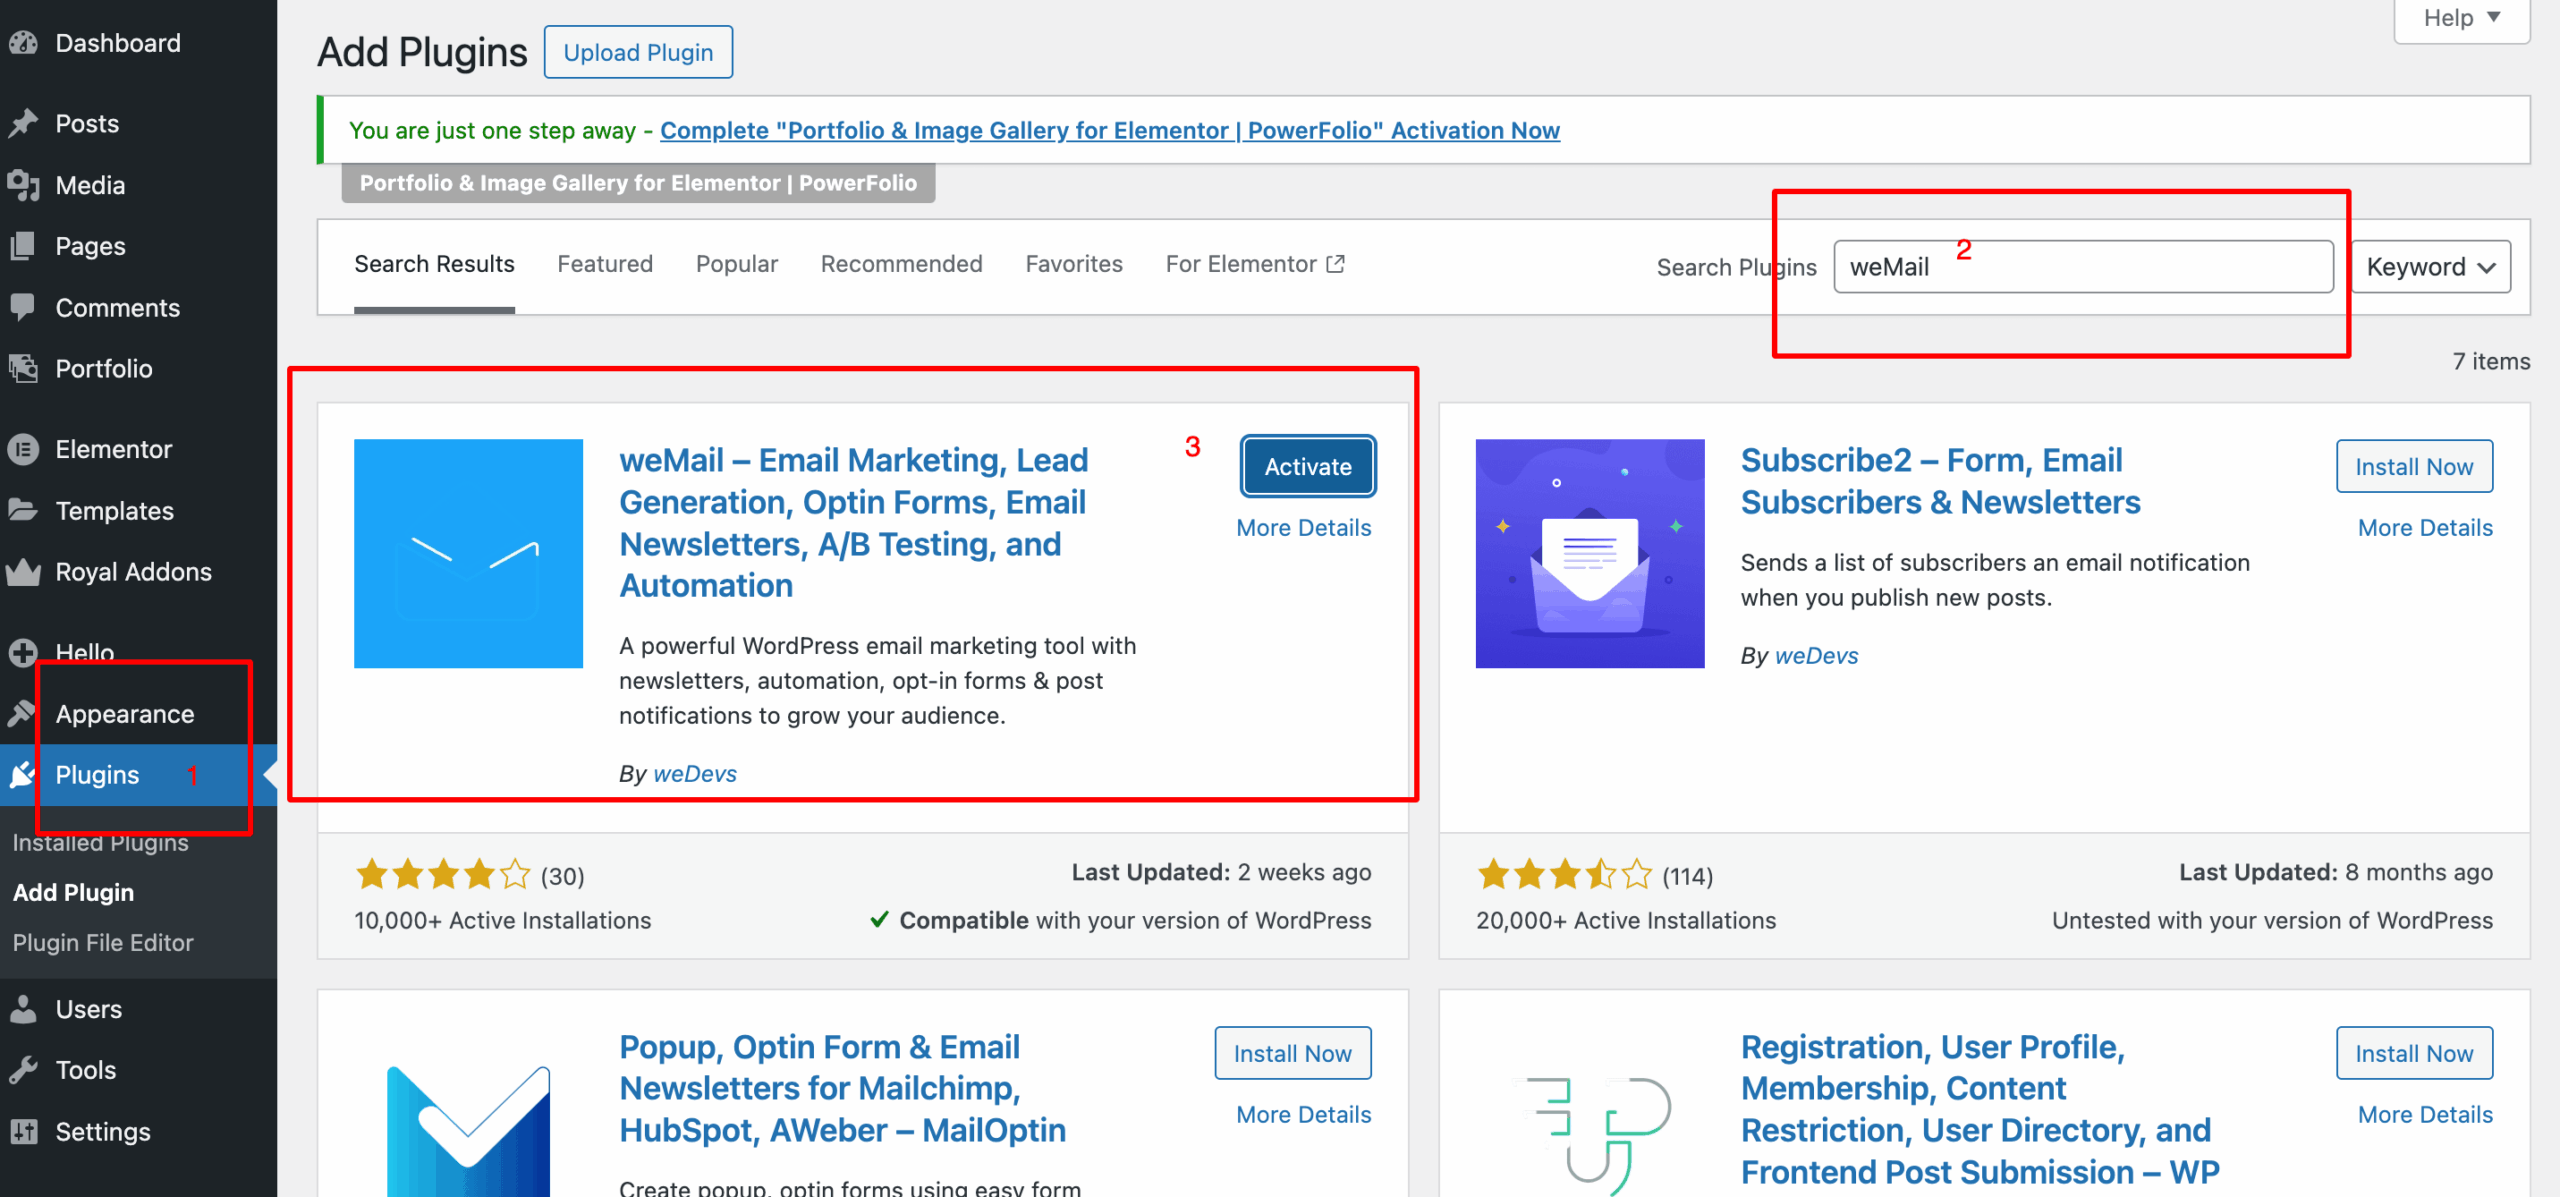Click the Comments bubble icon

[23, 307]
